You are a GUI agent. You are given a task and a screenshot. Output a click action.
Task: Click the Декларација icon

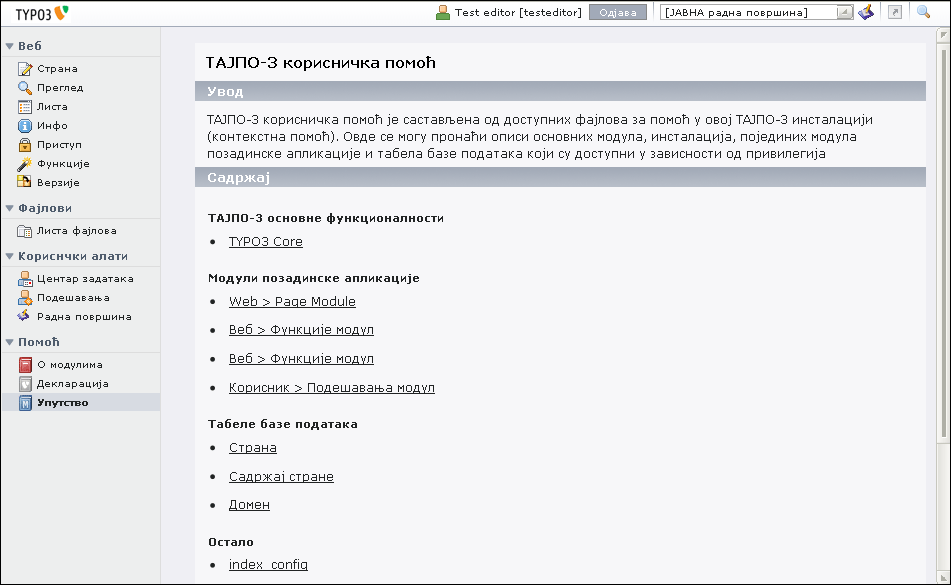[25, 384]
